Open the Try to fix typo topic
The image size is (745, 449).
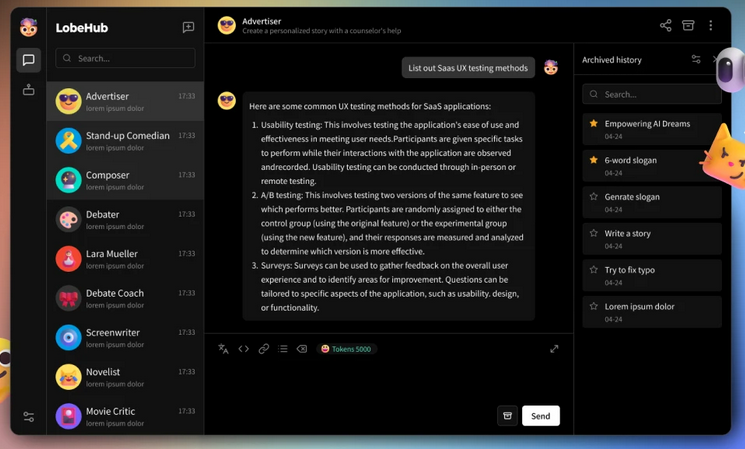click(652, 275)
